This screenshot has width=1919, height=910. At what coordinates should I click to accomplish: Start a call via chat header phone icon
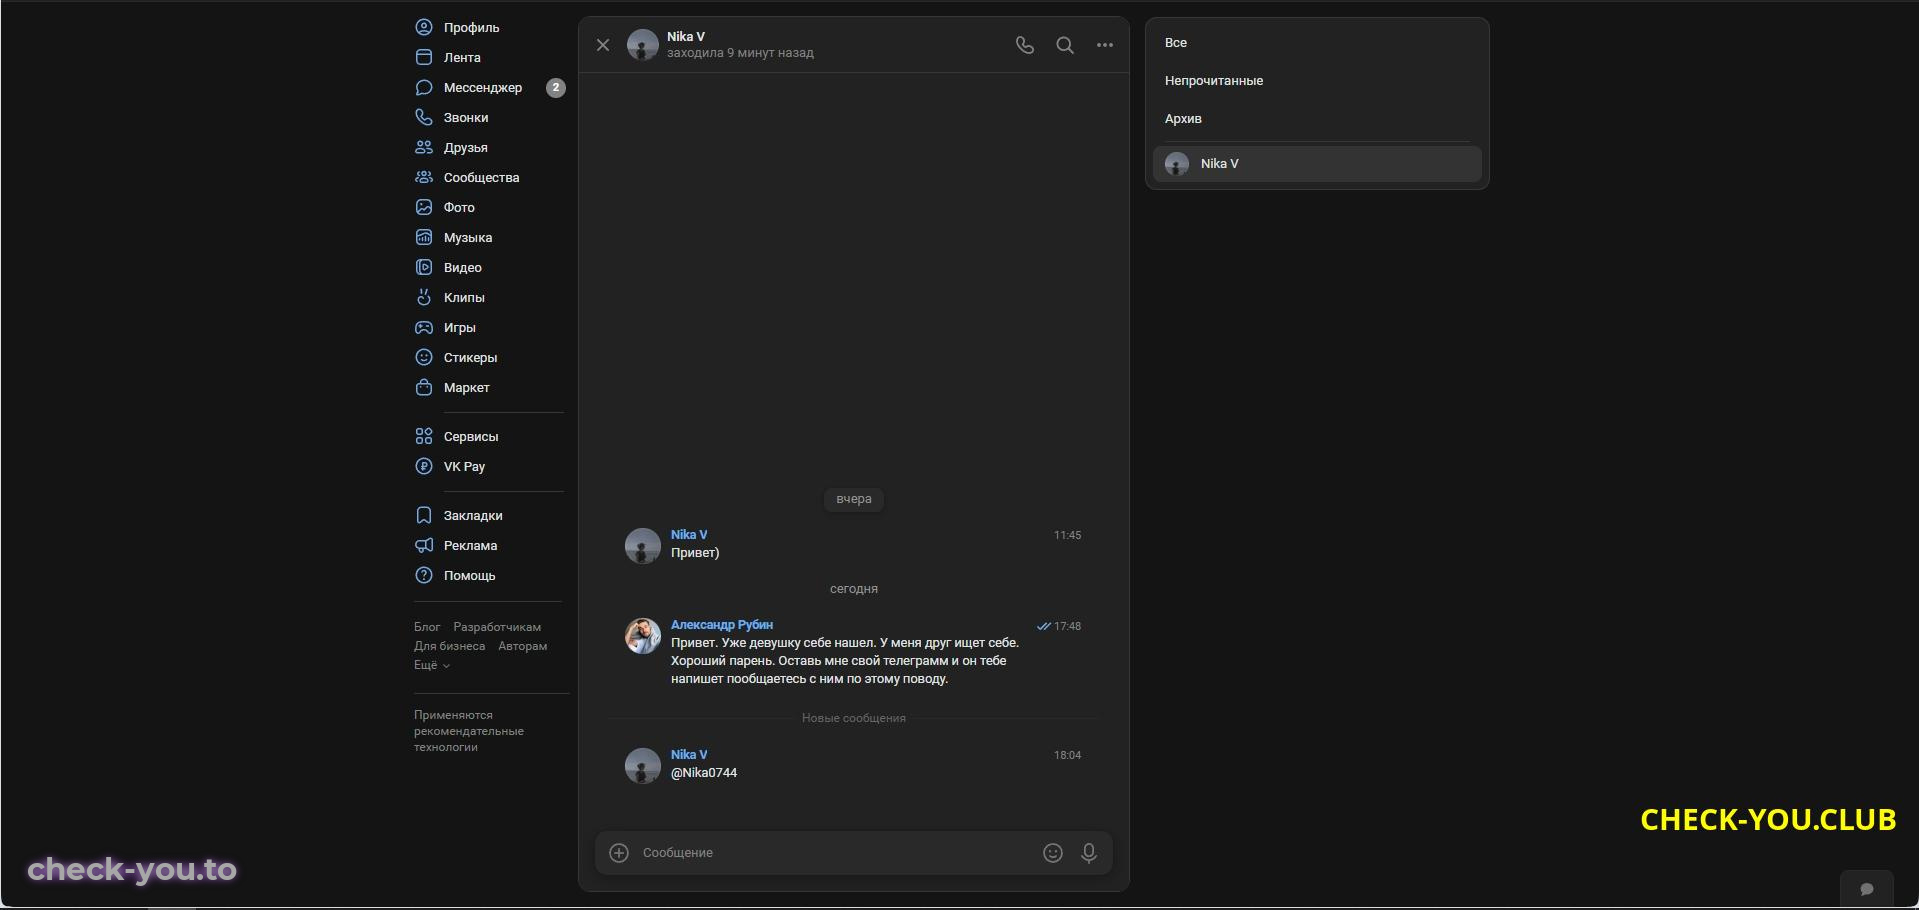(x=1025, y=45)
